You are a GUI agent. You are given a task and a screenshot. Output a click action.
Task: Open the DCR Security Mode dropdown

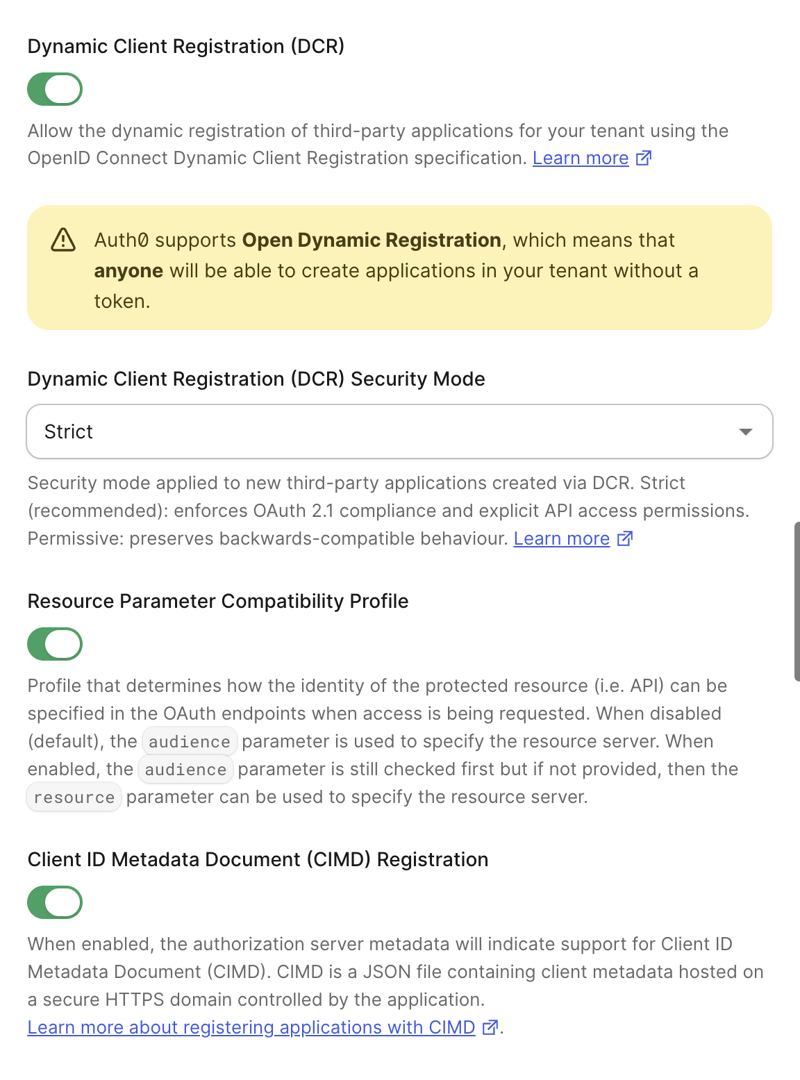400,431
